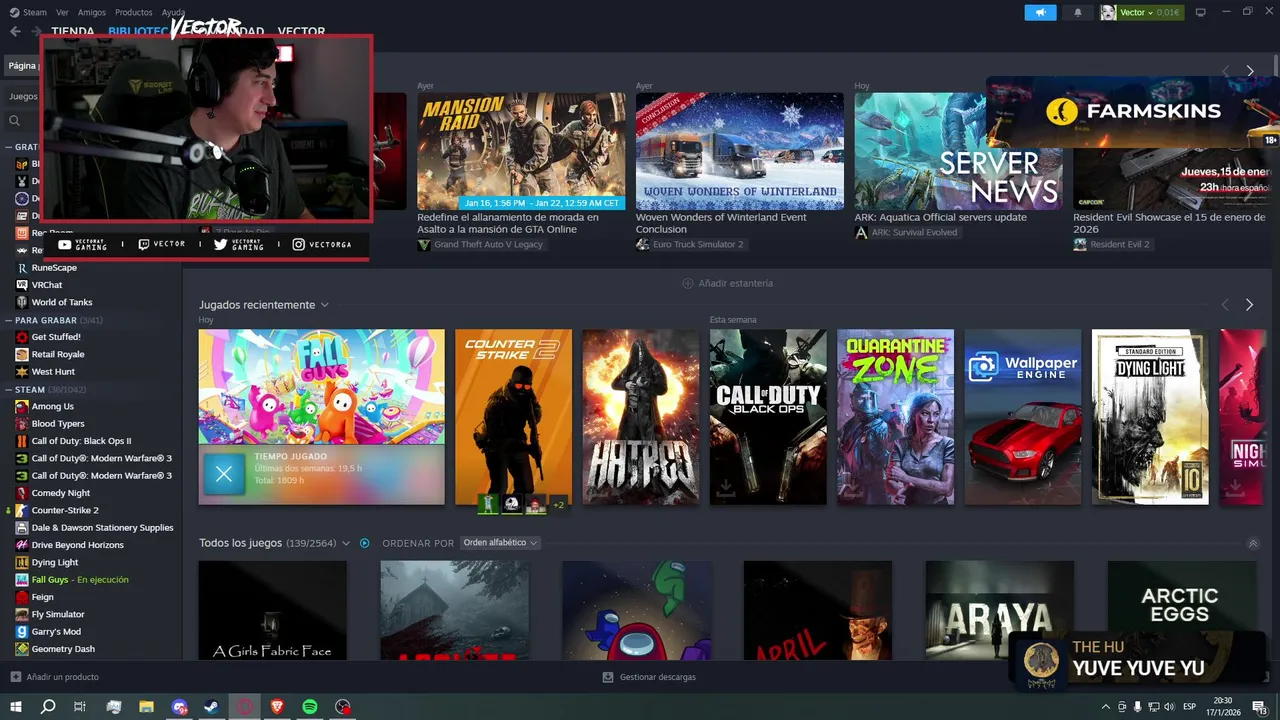This screenshot has height=720, width=1280.
Task: Open the Call of Duty Black Ops cover
Action: 768,417
